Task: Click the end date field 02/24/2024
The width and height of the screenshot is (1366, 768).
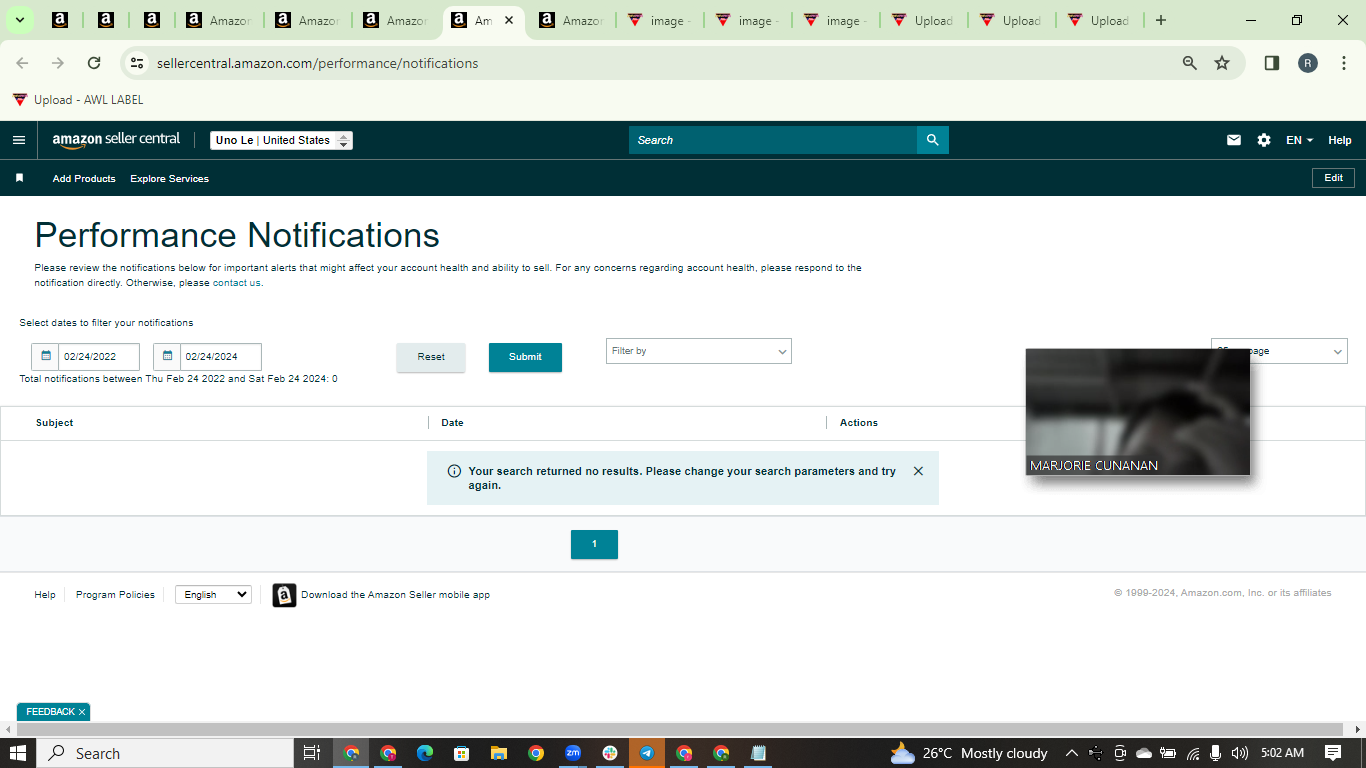Action: (221, 357)
